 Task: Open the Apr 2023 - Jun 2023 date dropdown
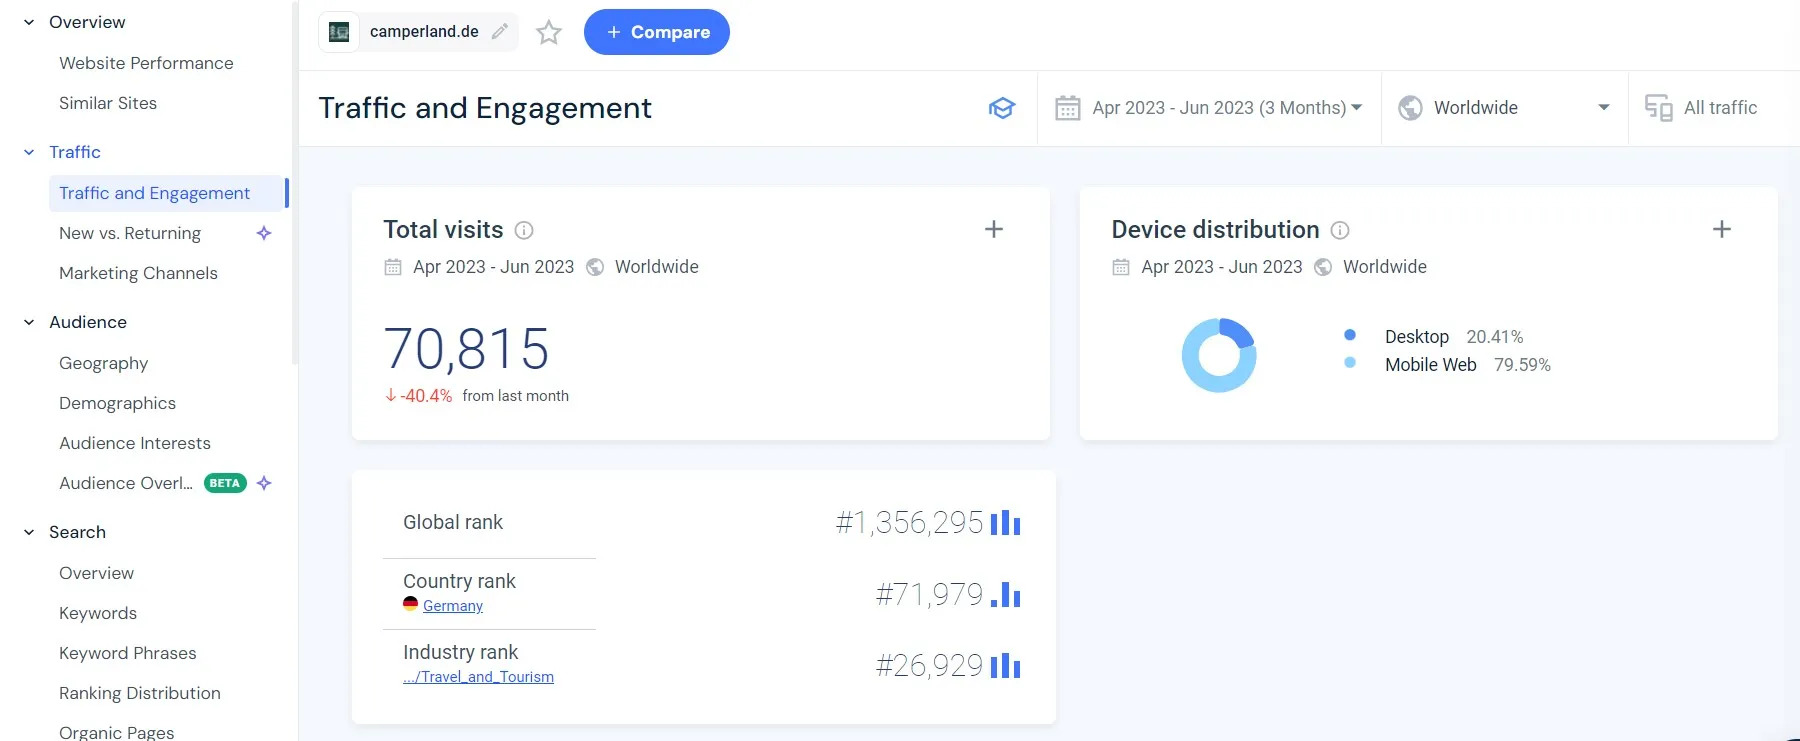[x=1208, y=108]
